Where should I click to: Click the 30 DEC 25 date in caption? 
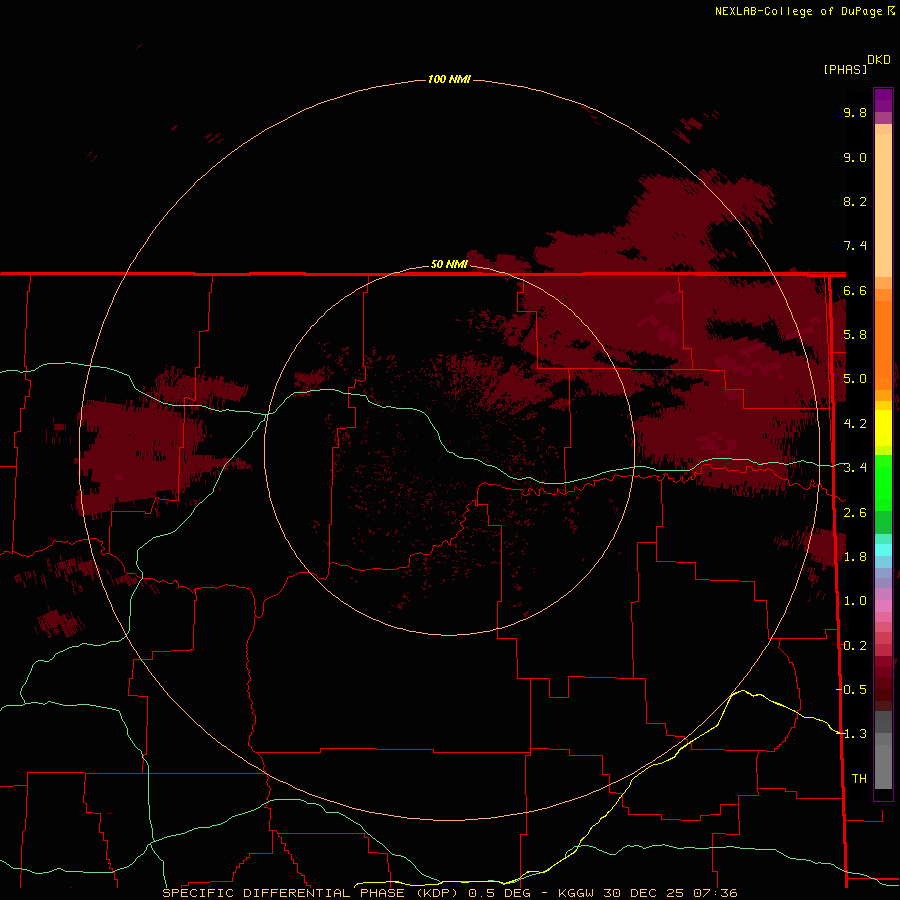(x=645, y=893)
